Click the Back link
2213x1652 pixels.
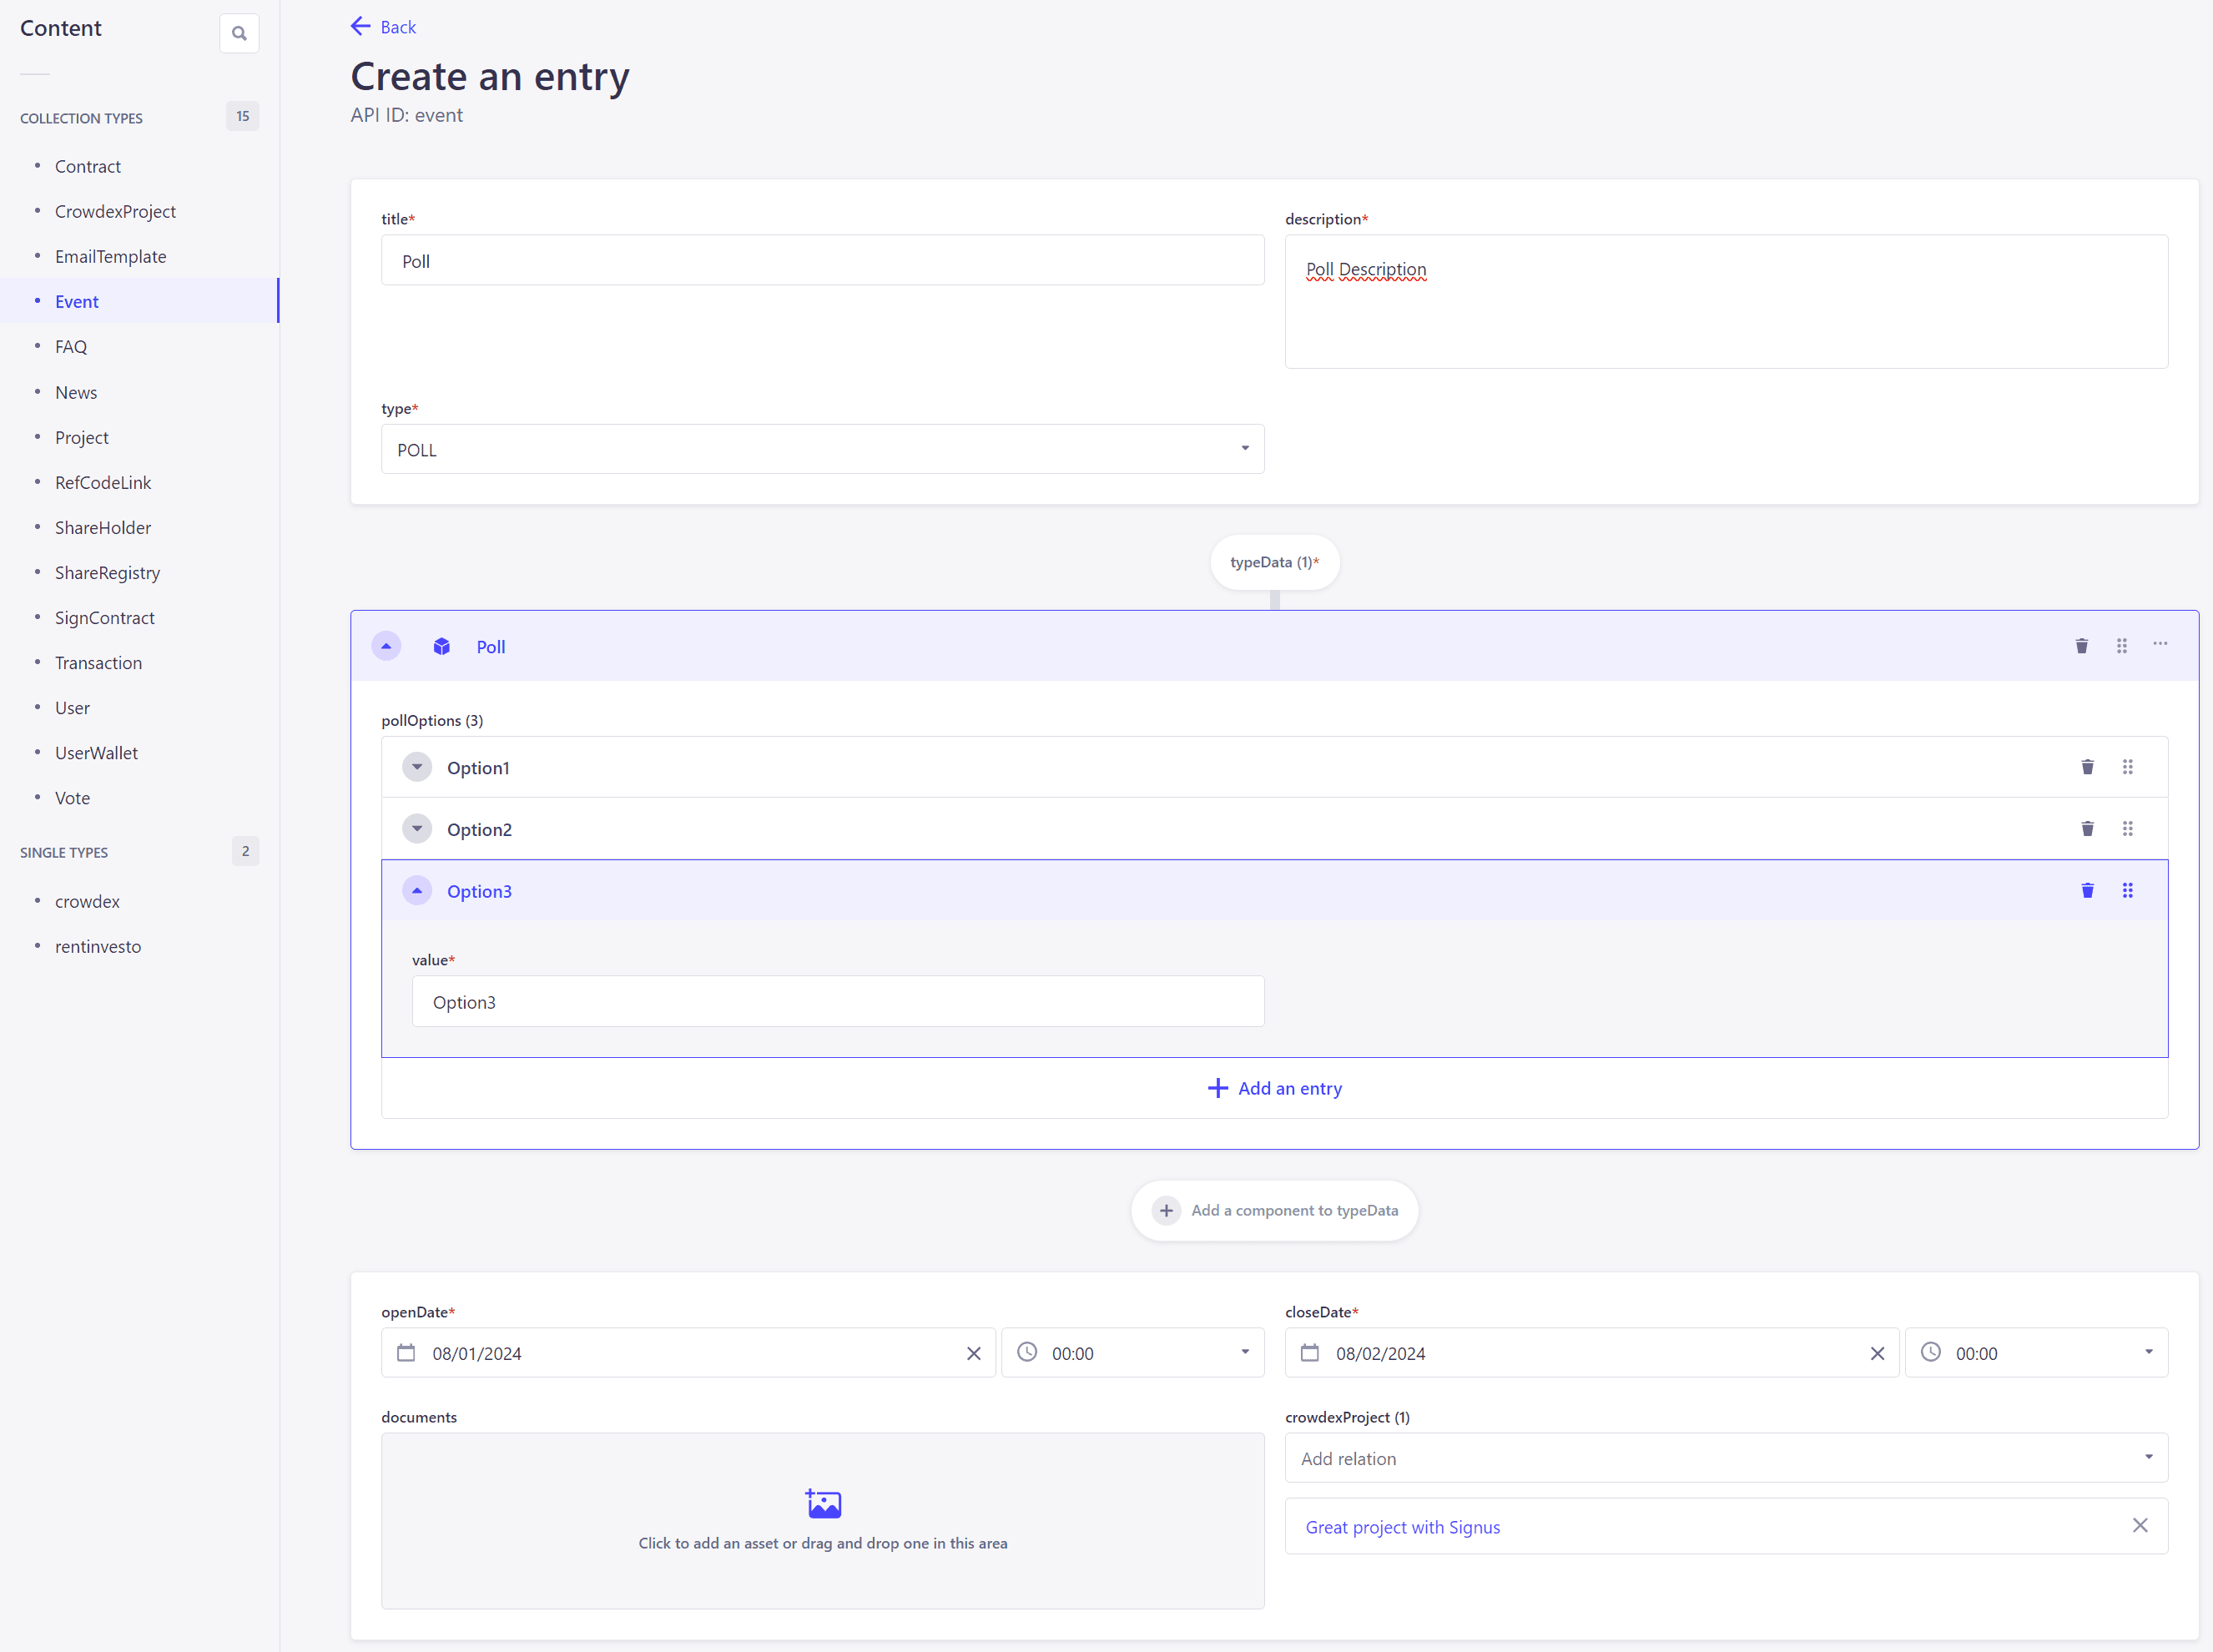pyautogui.click(x=384, y=27)
